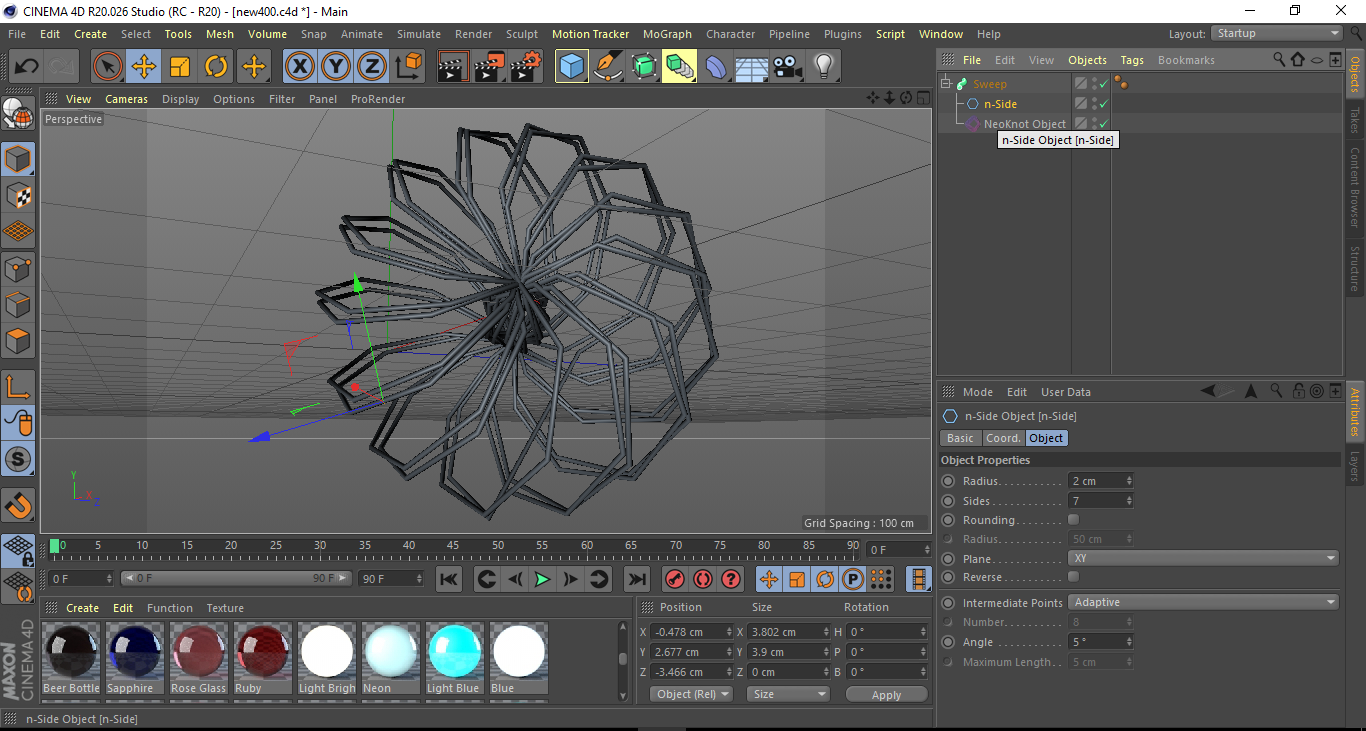Go to end of animation

point(636,579)
